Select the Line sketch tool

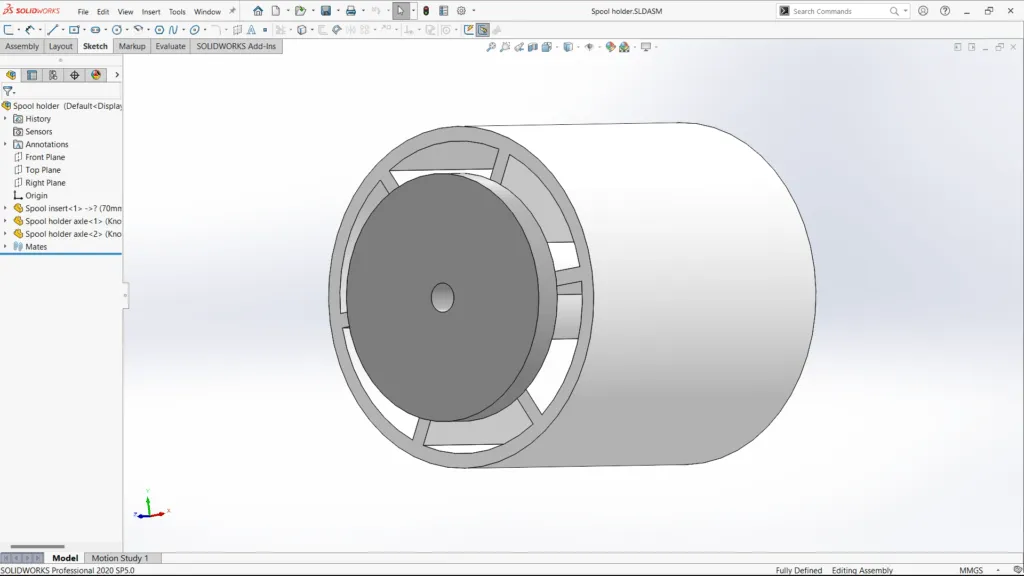click(x=52, y=30)
